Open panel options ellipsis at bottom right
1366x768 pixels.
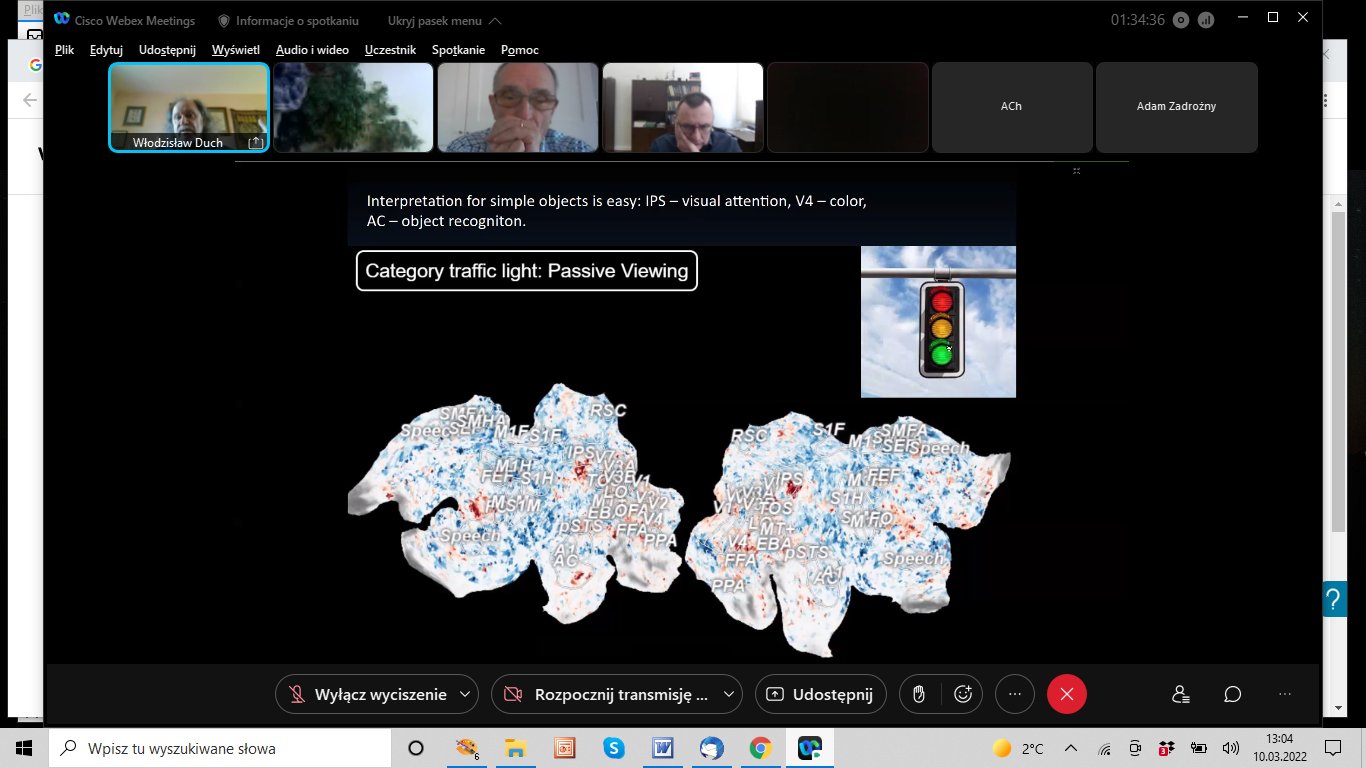click(1285, 694)
